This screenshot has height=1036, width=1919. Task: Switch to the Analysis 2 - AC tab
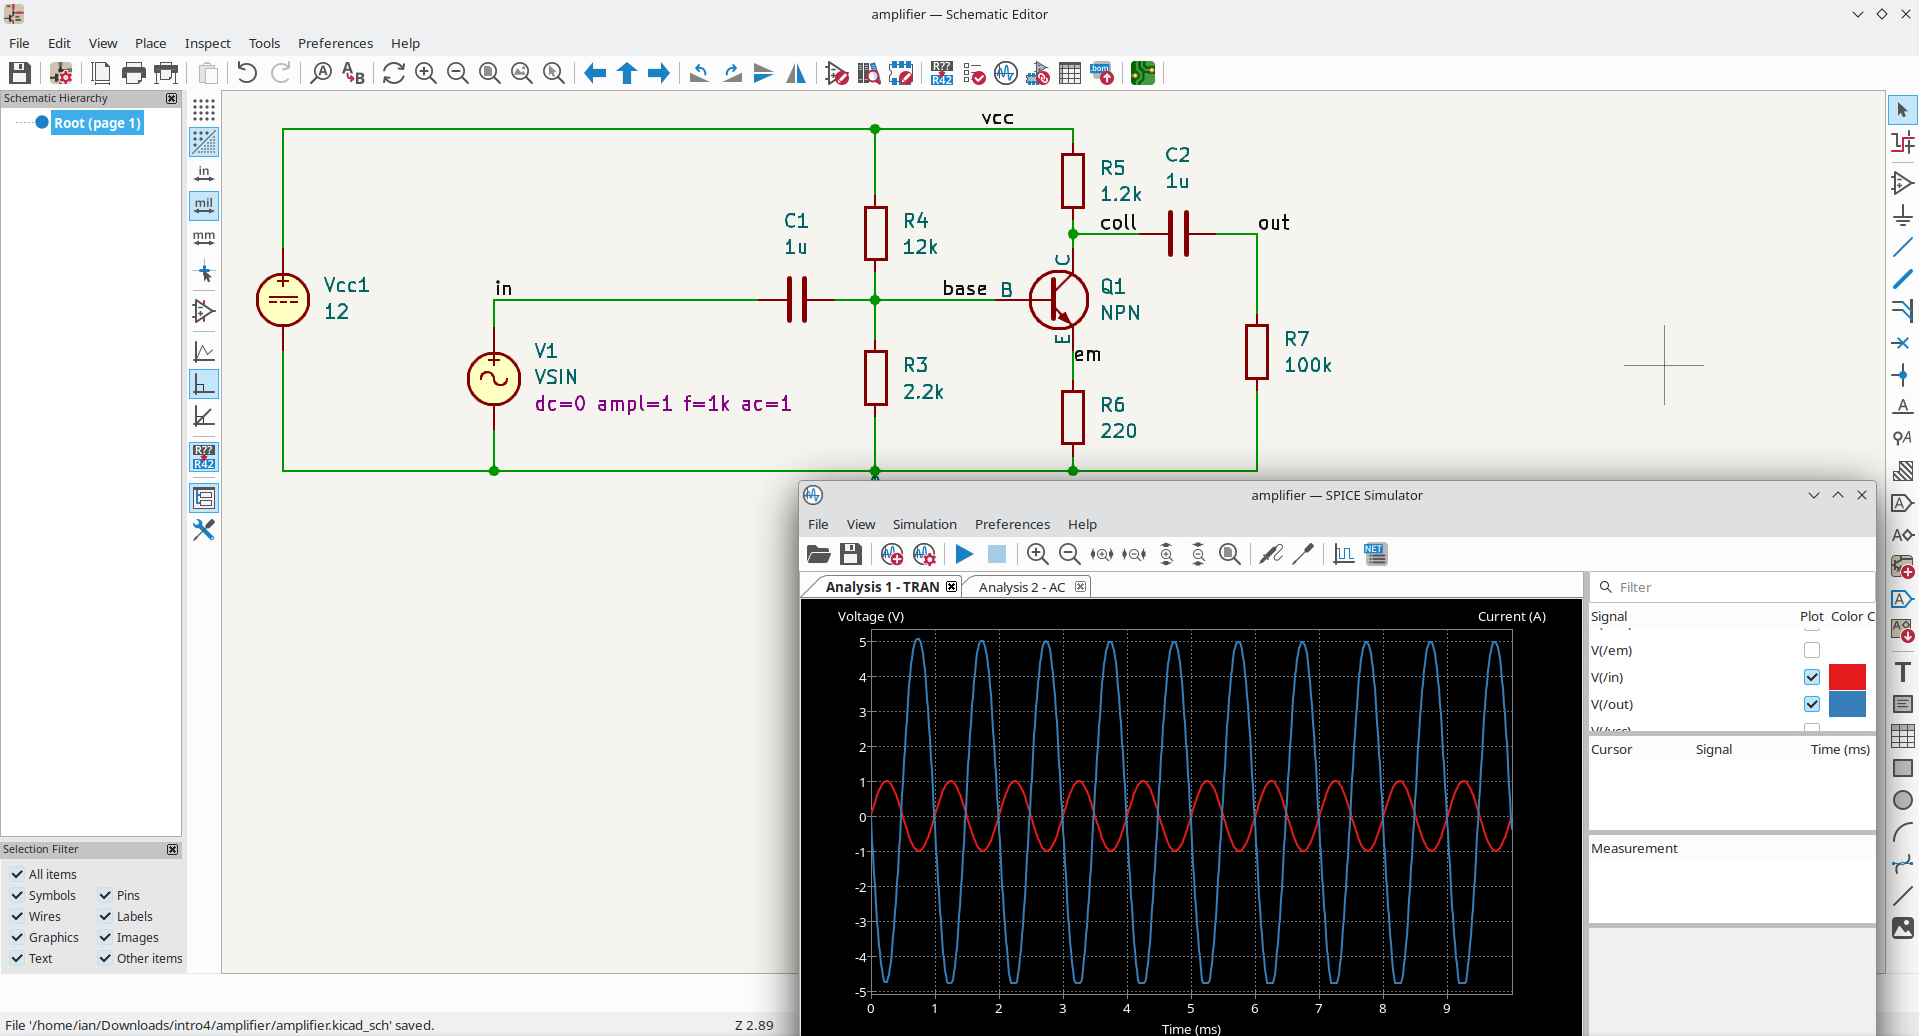pyautogui.click(x=1021, y=587)
